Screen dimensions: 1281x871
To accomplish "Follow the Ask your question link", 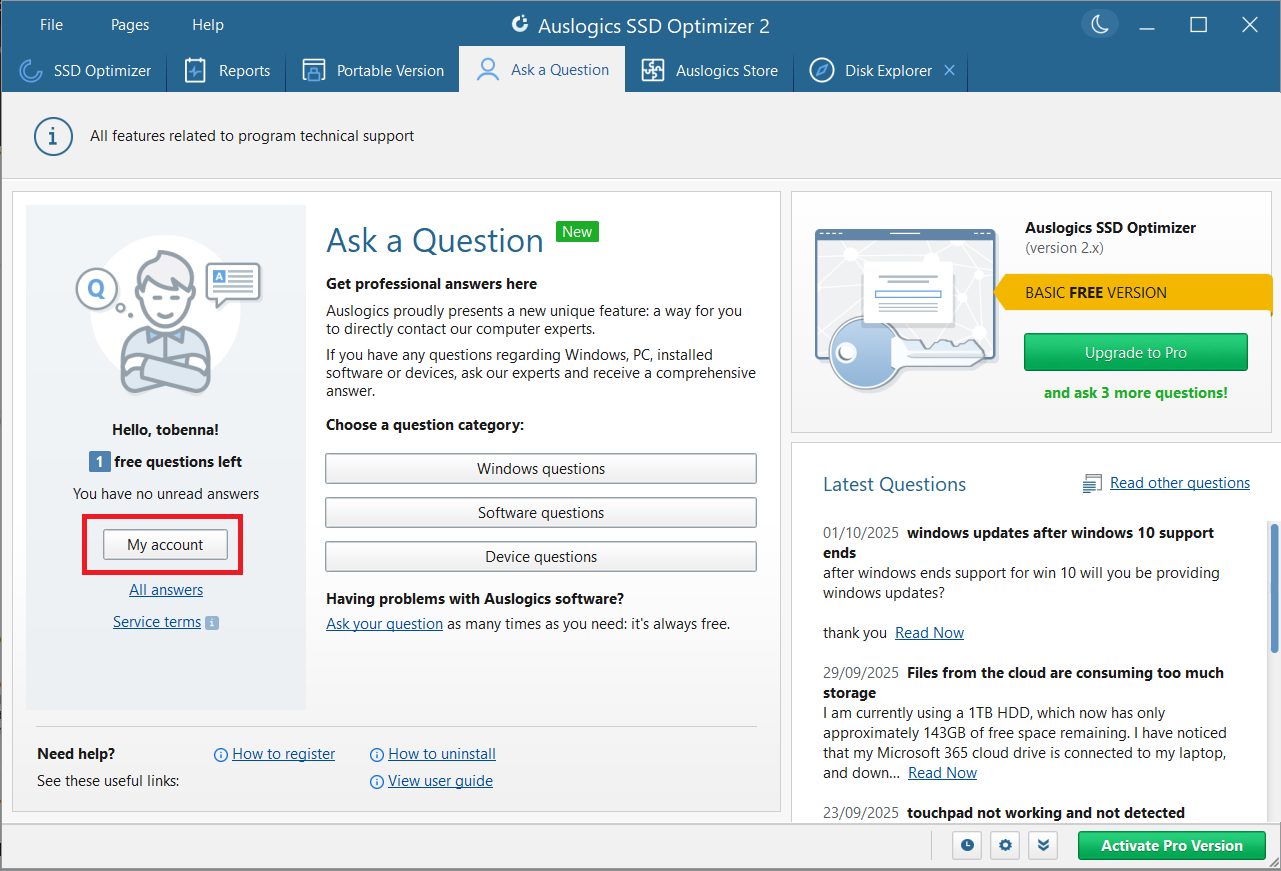I will [x=384, y=624].
